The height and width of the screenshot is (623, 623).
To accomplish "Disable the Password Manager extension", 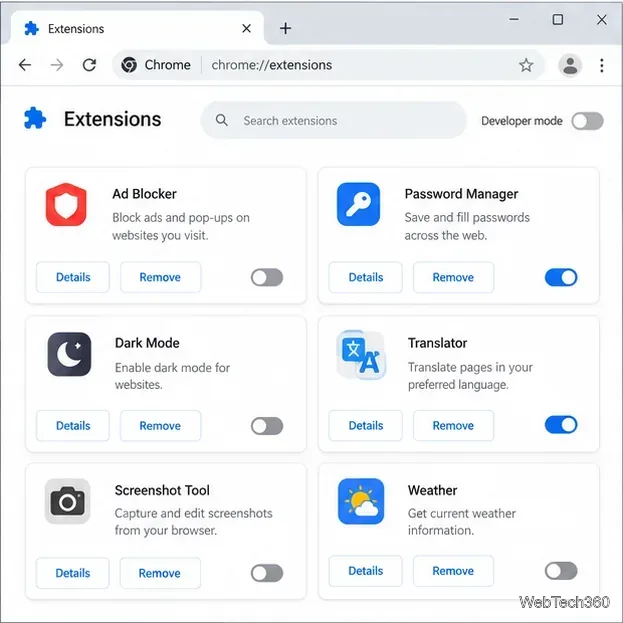I will (561, 277).
